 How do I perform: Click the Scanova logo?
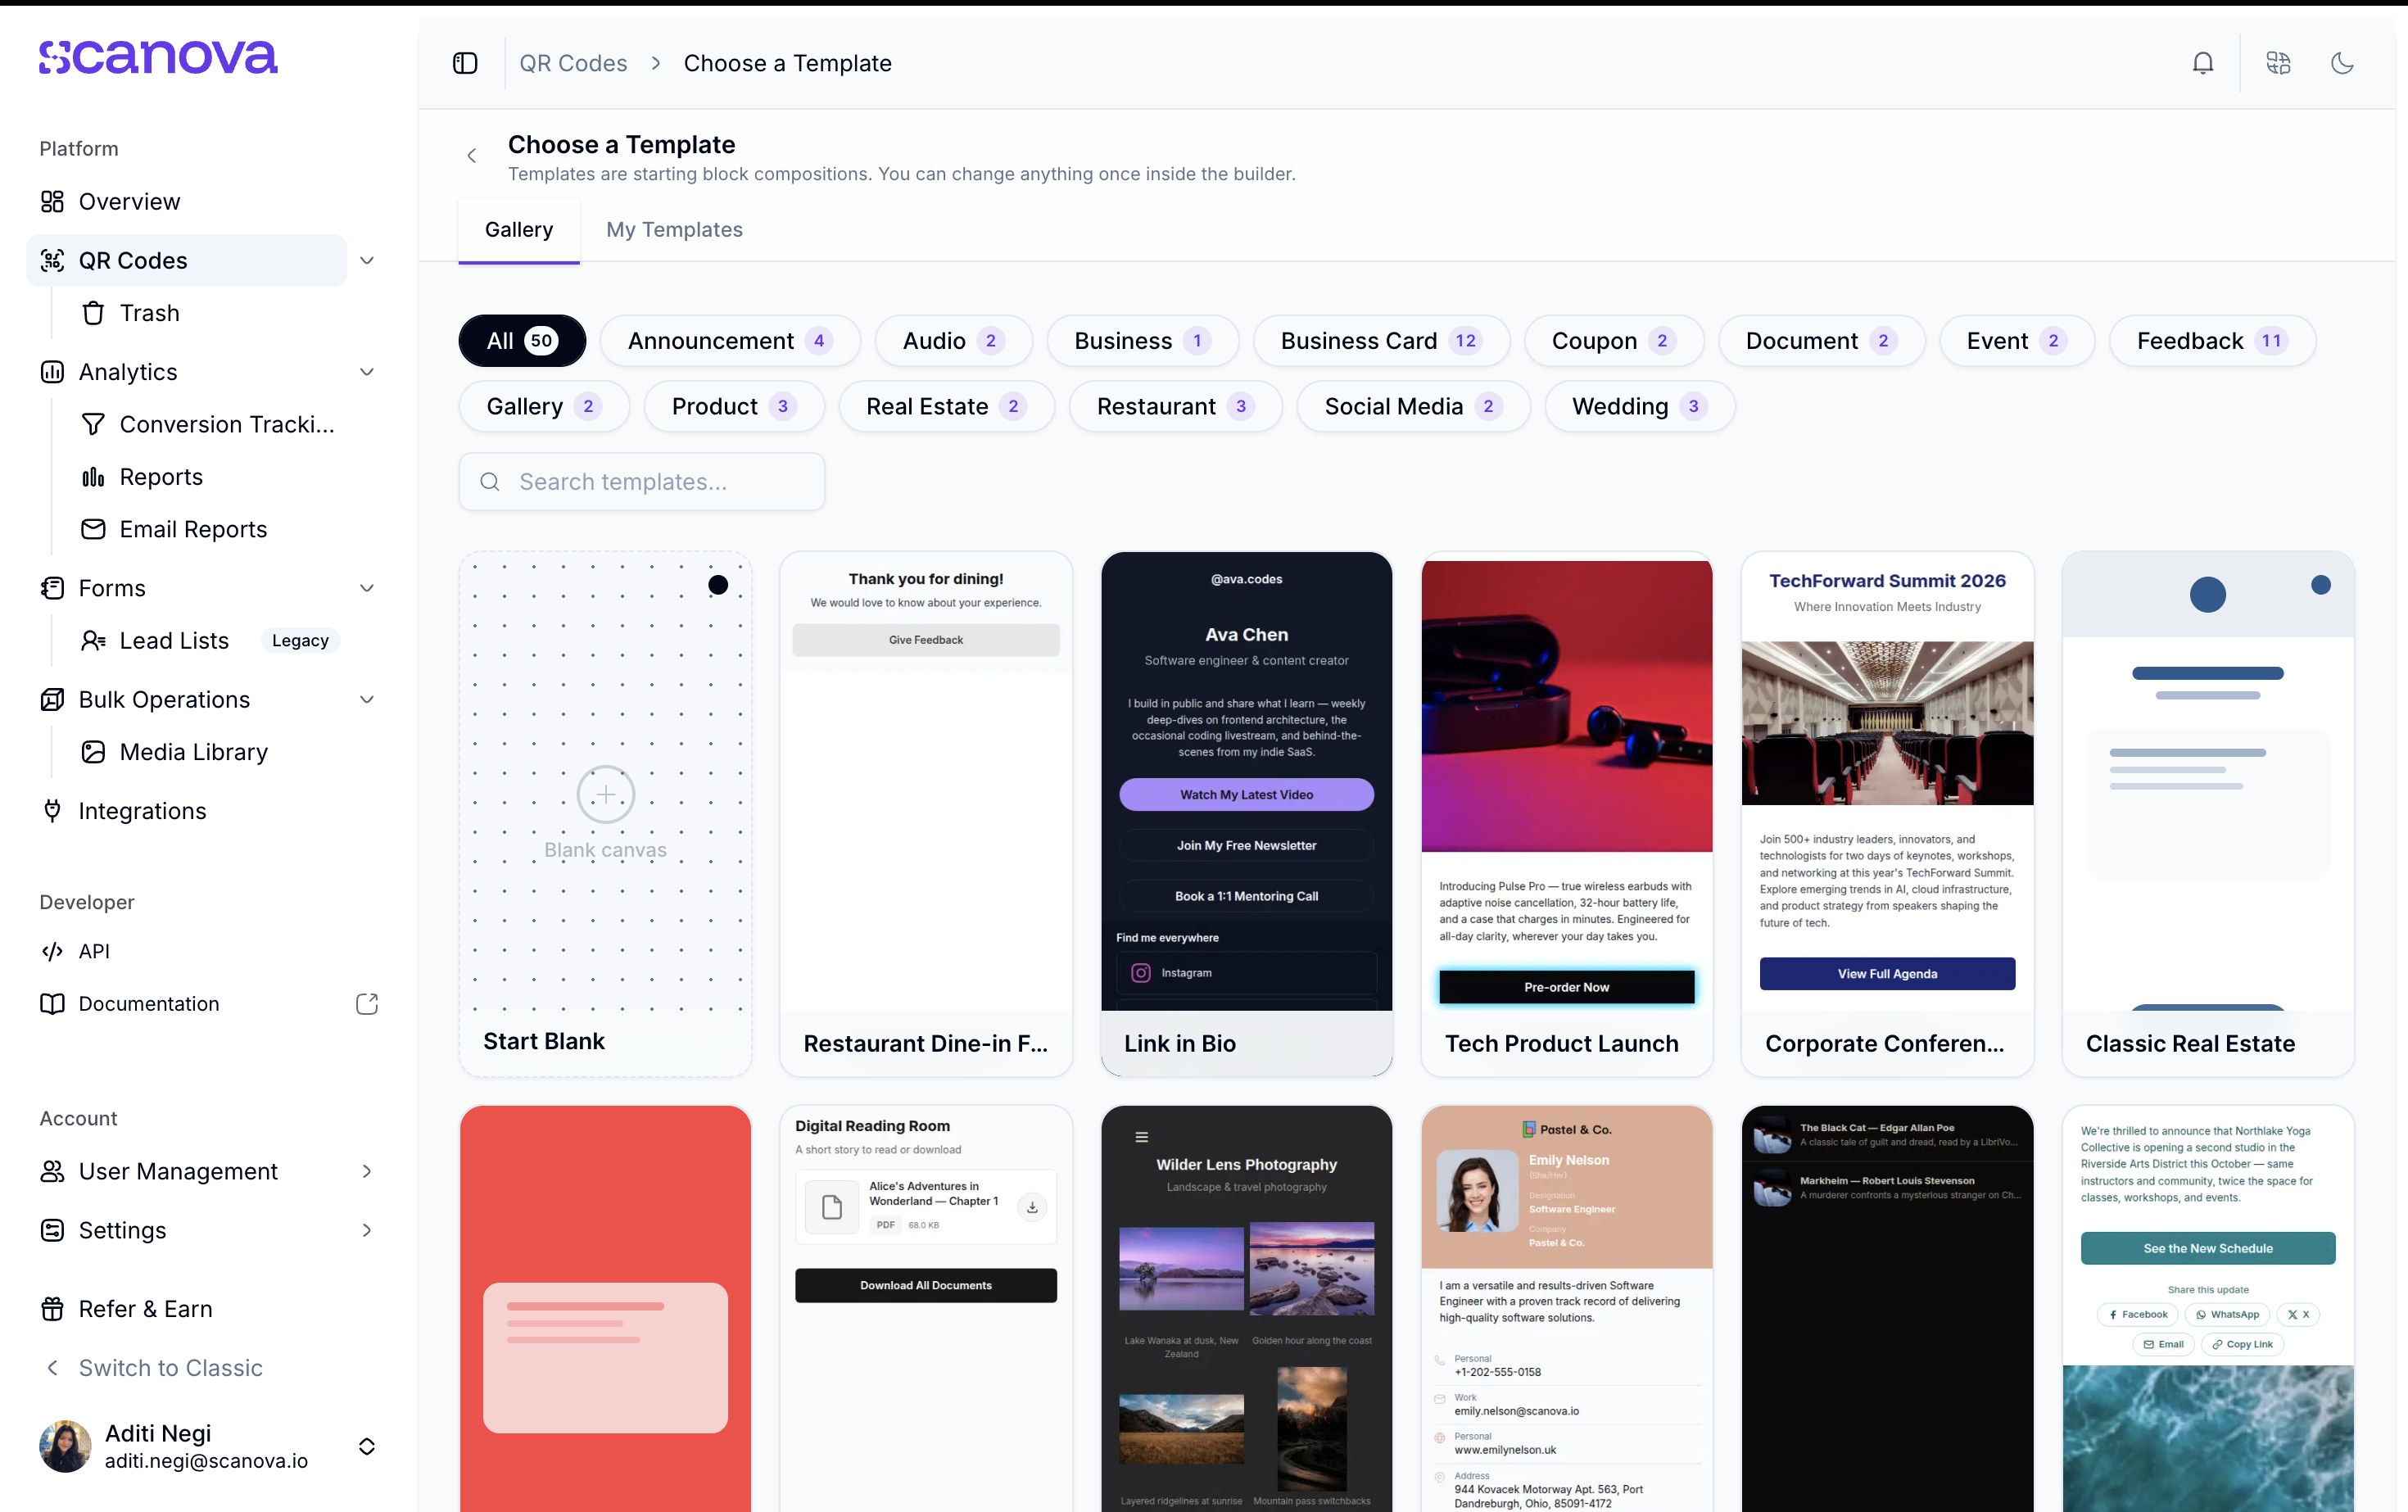[158, 57]
